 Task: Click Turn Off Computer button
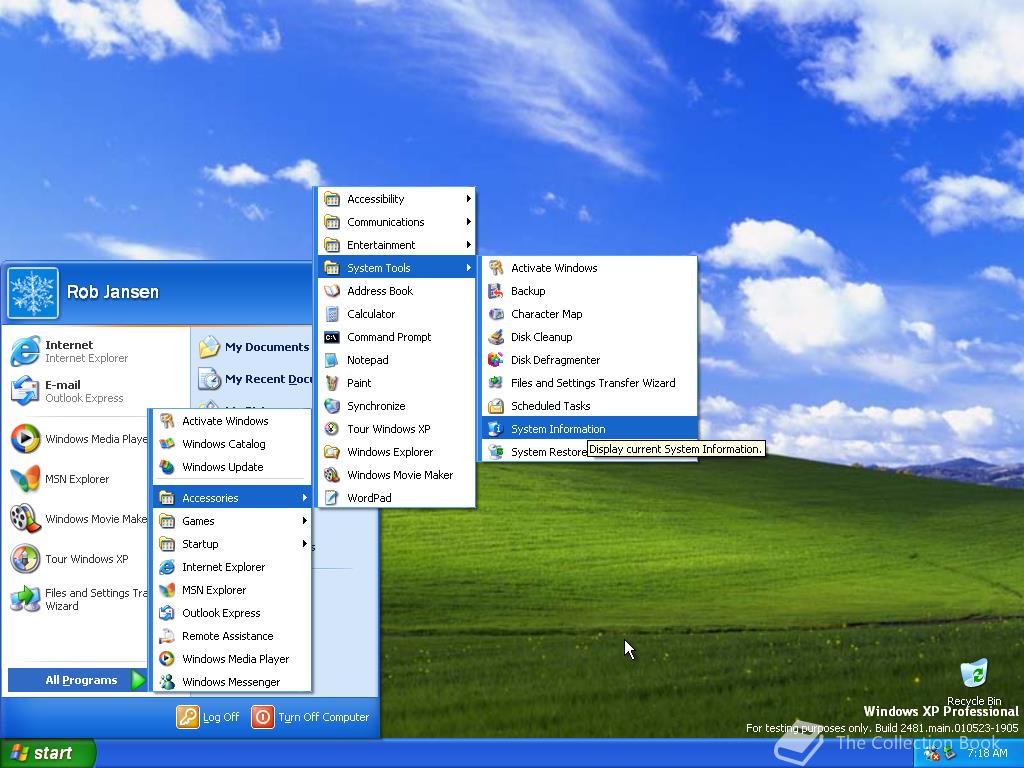311,717
